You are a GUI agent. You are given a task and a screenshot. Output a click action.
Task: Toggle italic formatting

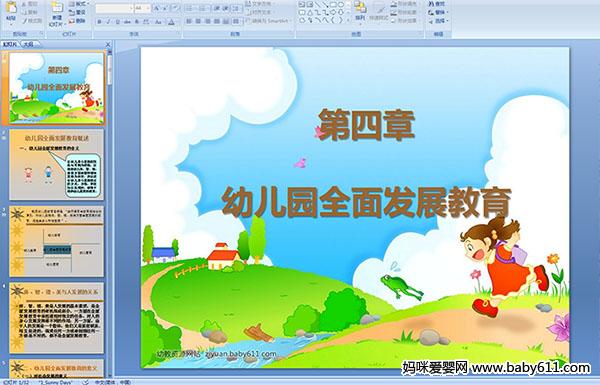pyautogui.click(x=108, y=22)
